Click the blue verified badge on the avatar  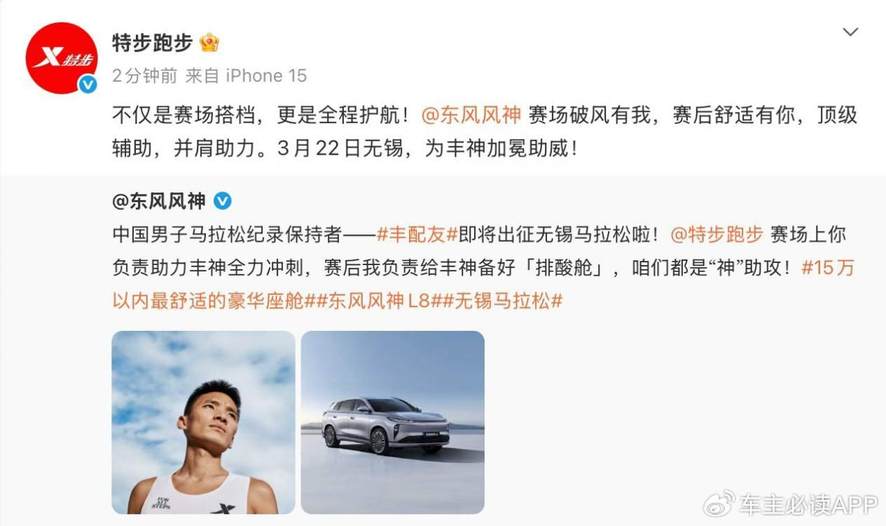[88, 85]
